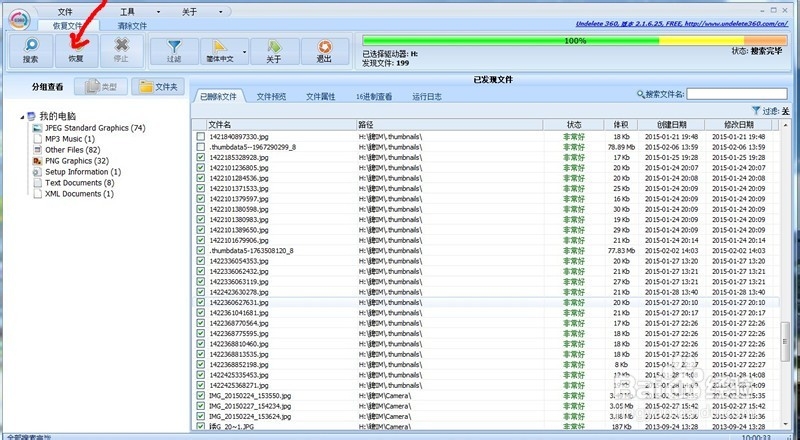The image size is (800, 440).
Task: Open the language dropdown arrow beside 简体中文
Action: pos(244,52)
